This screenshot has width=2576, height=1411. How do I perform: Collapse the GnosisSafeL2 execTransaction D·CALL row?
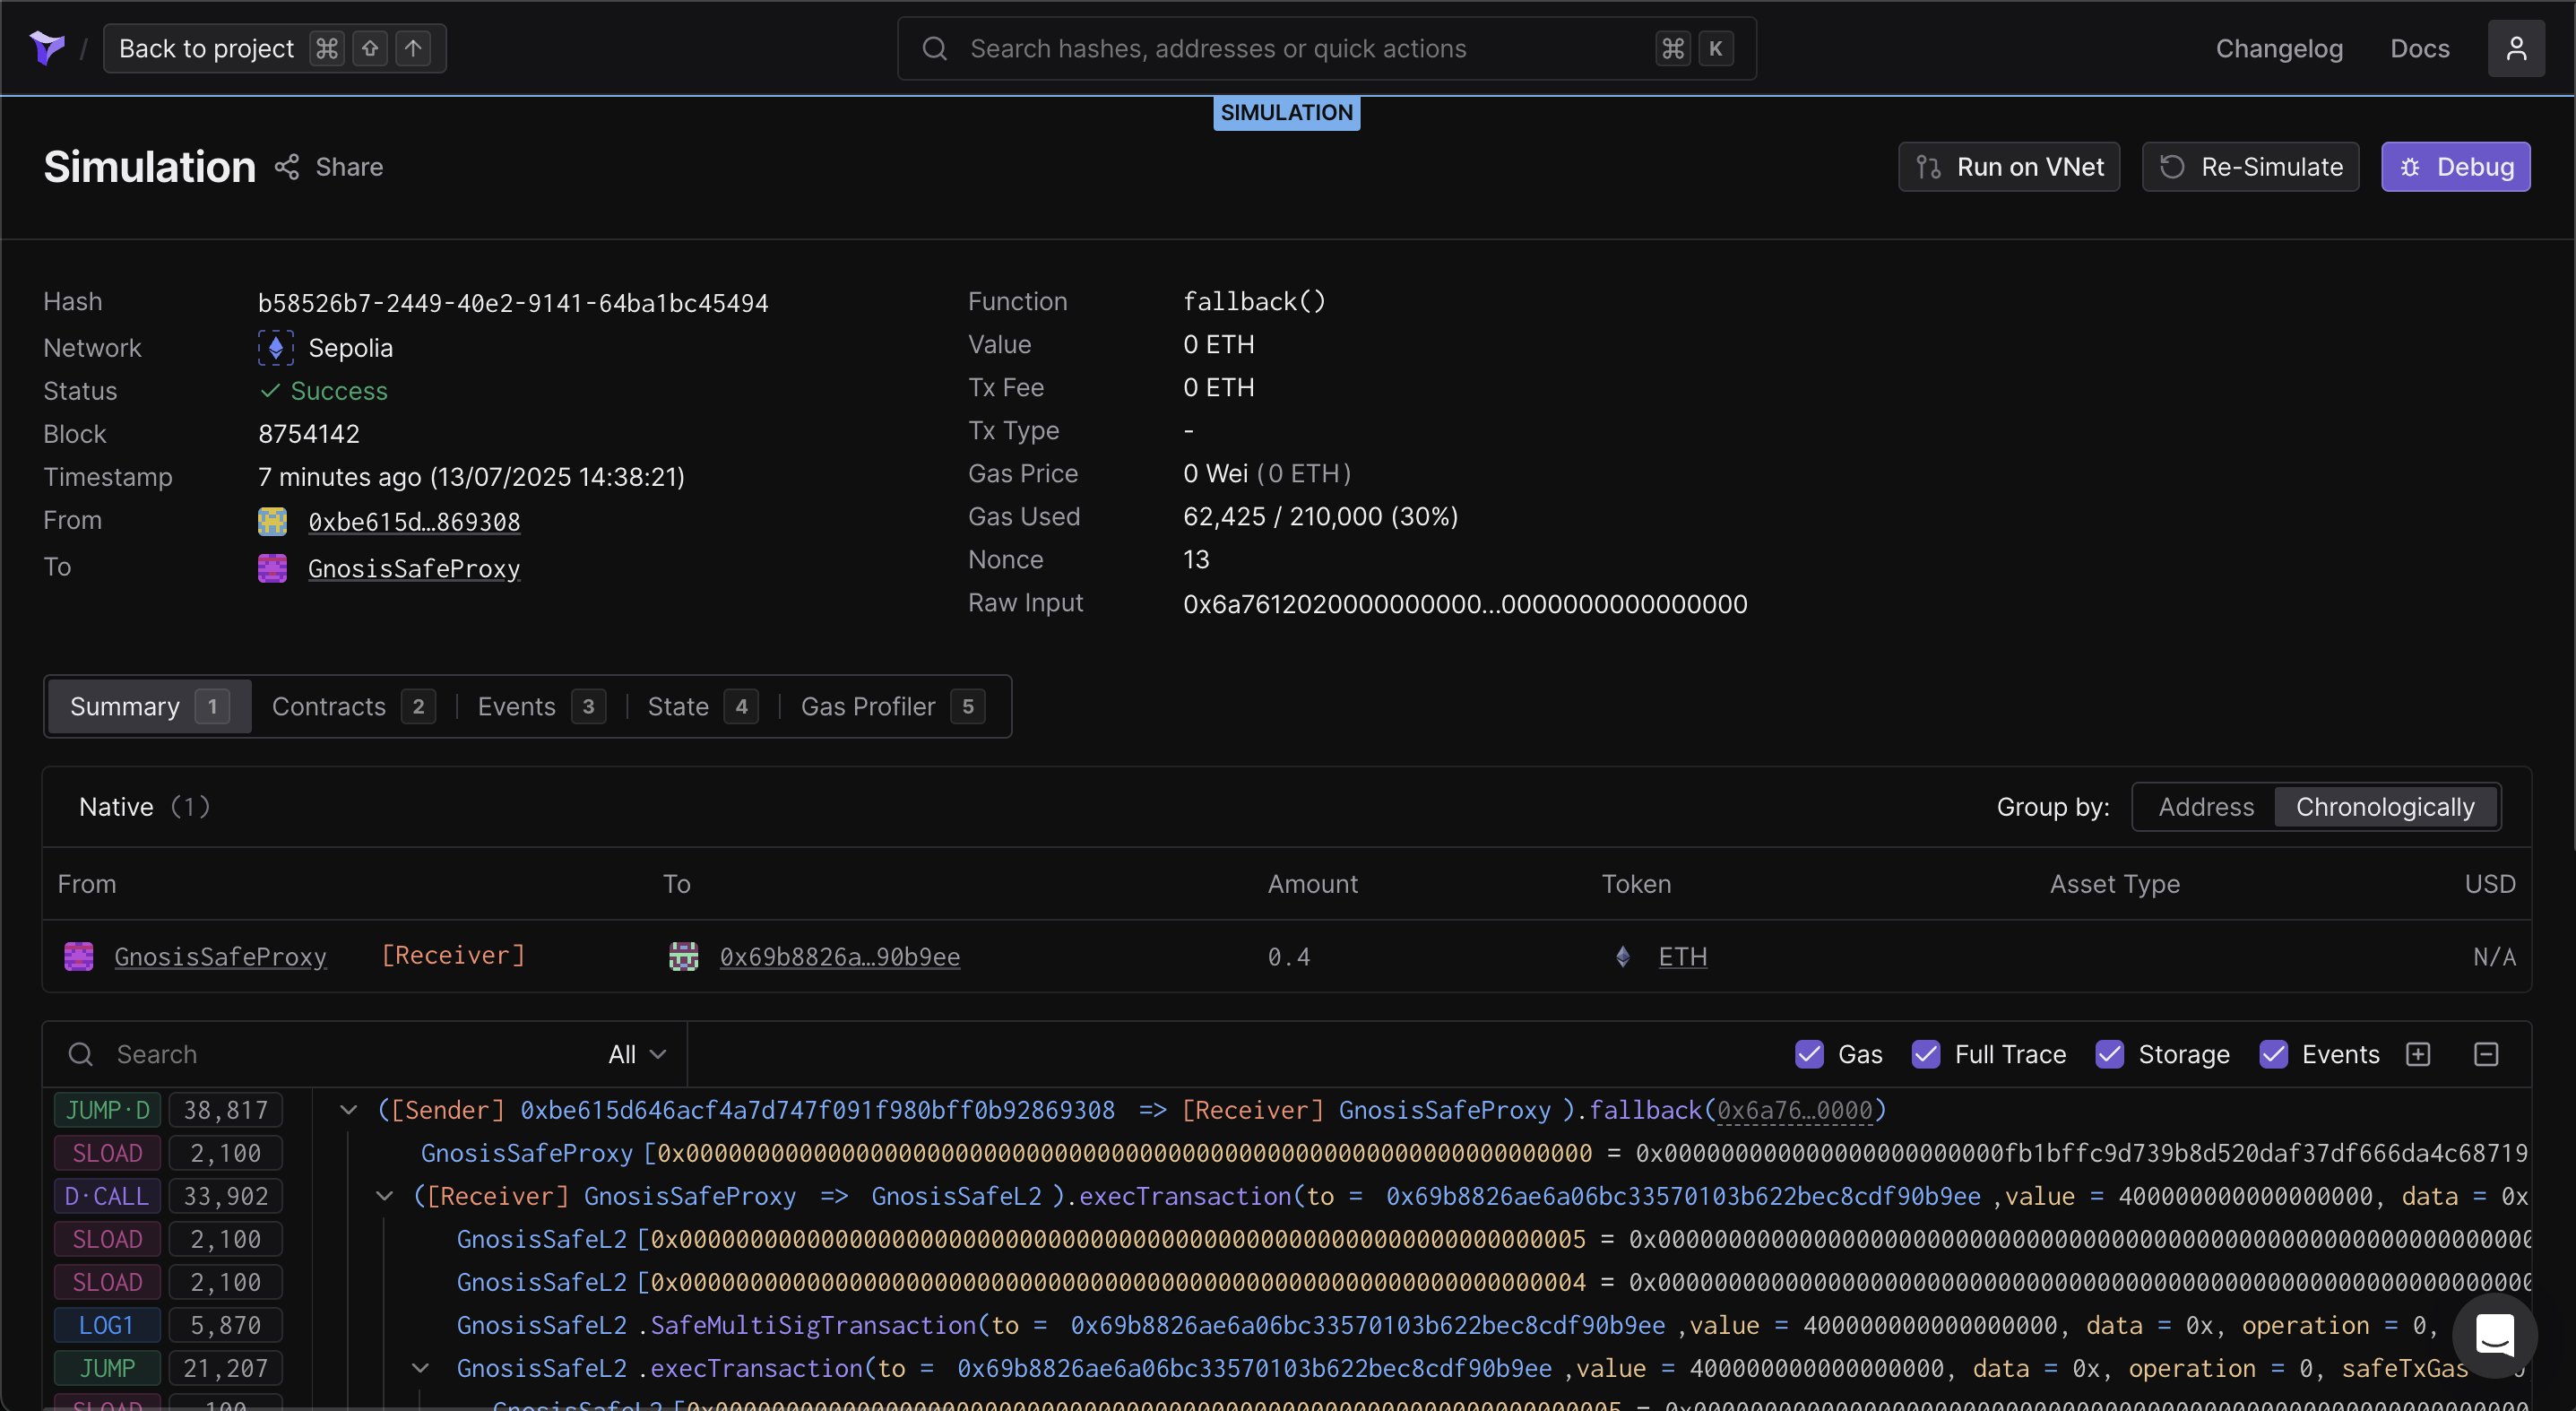(x=384, y=1196)
